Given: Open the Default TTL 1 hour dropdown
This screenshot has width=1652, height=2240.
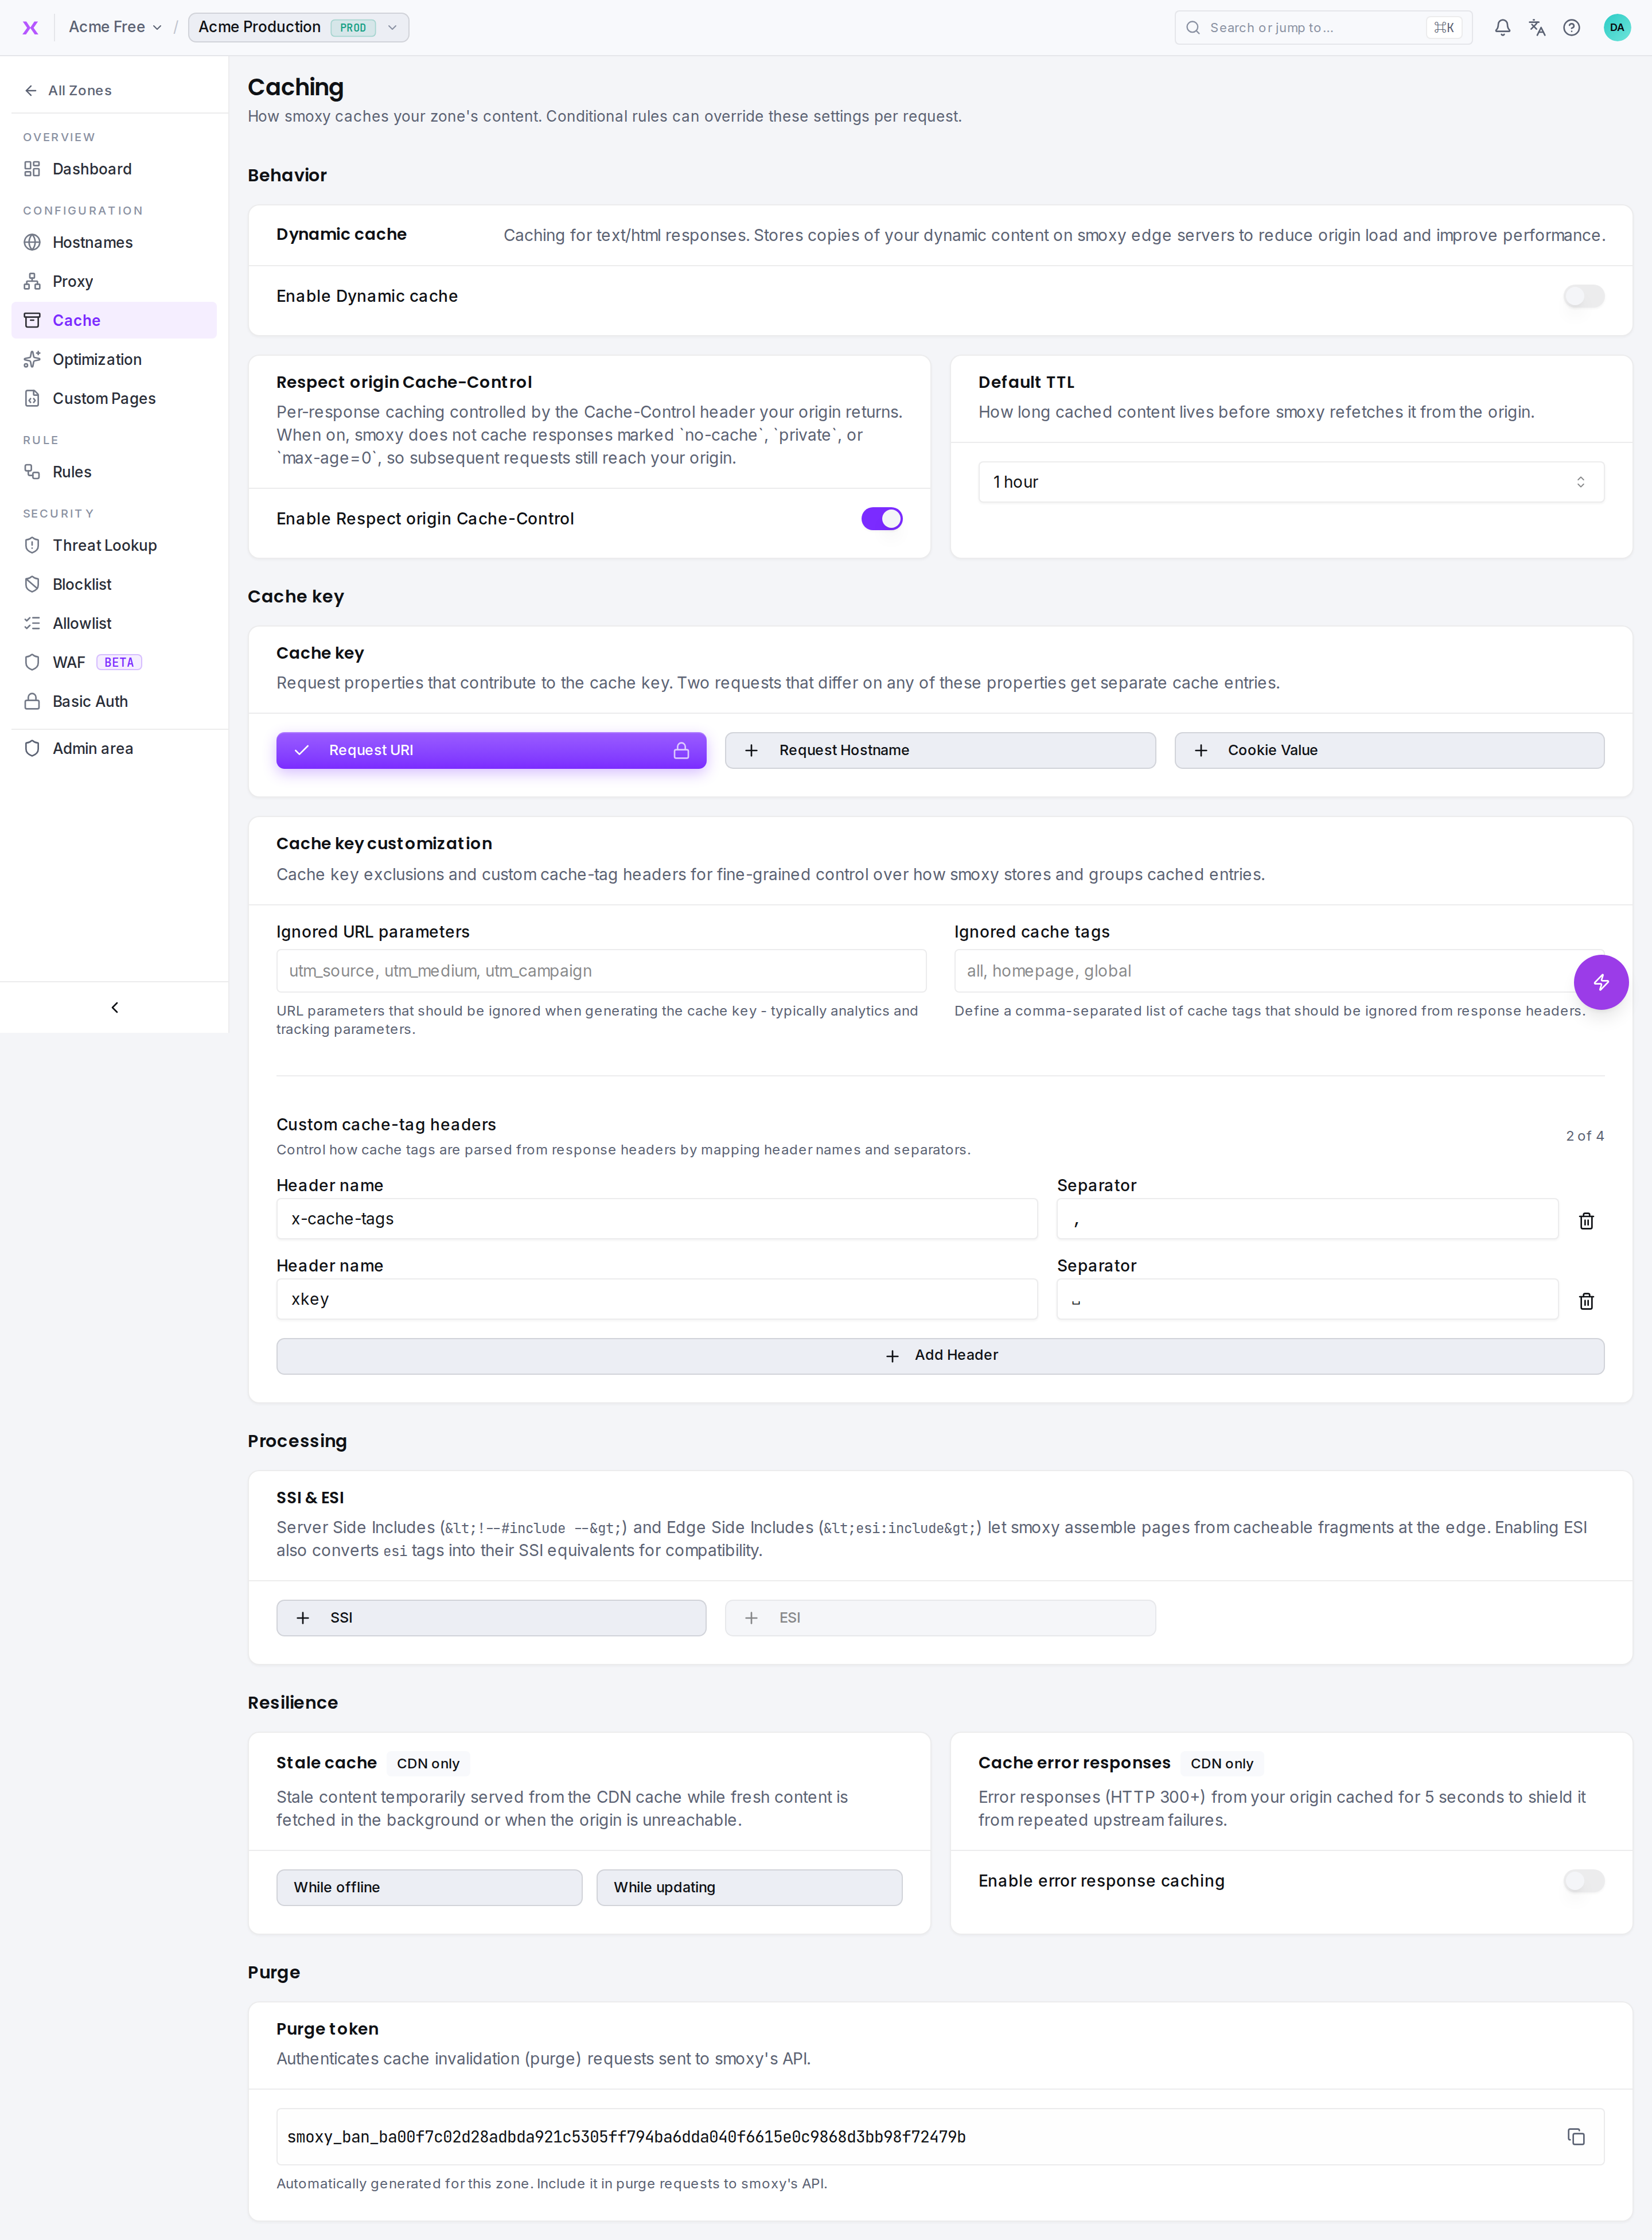Looking at the screenshot, I should pos(1291,482).
